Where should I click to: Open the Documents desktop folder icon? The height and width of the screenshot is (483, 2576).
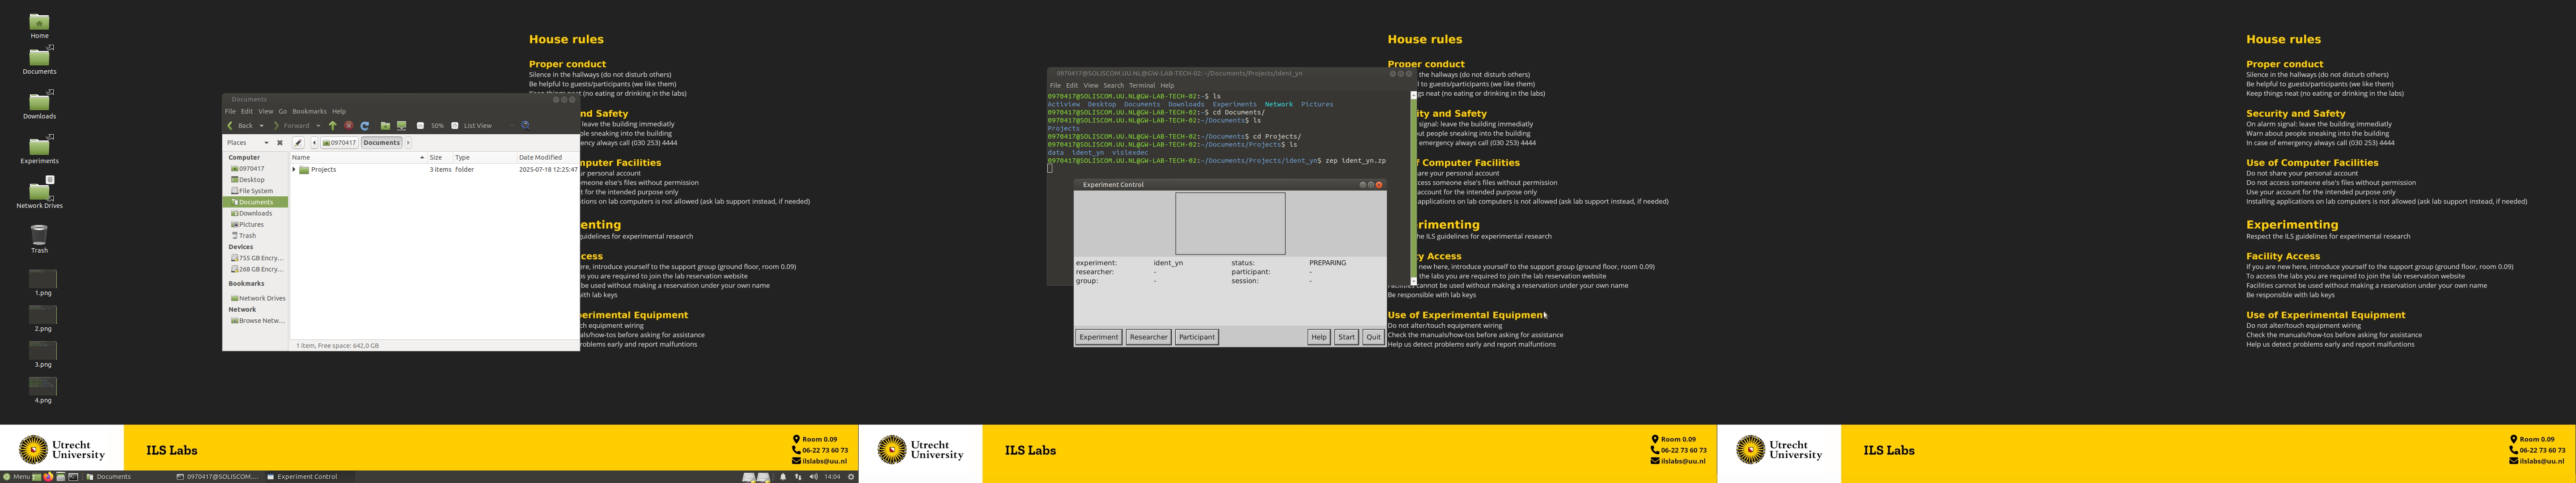click(39, 60)
